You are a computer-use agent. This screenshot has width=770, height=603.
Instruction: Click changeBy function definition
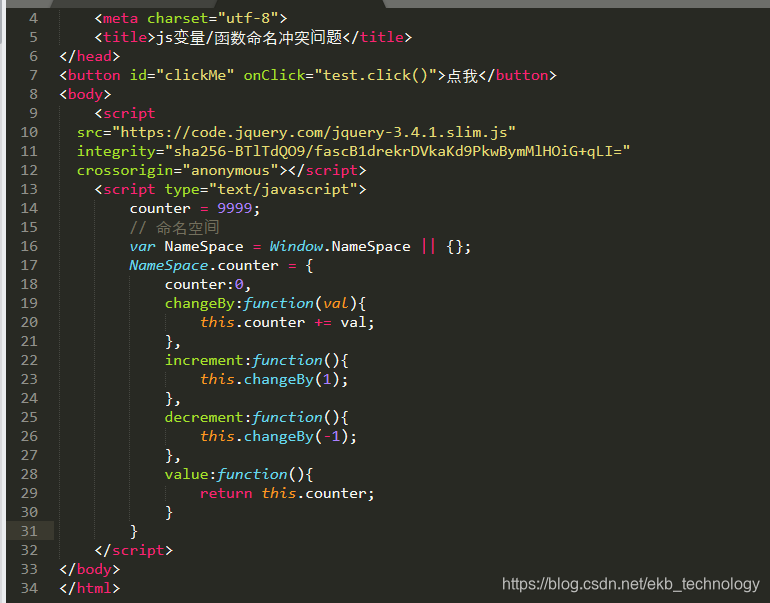(x=265, y=303)
